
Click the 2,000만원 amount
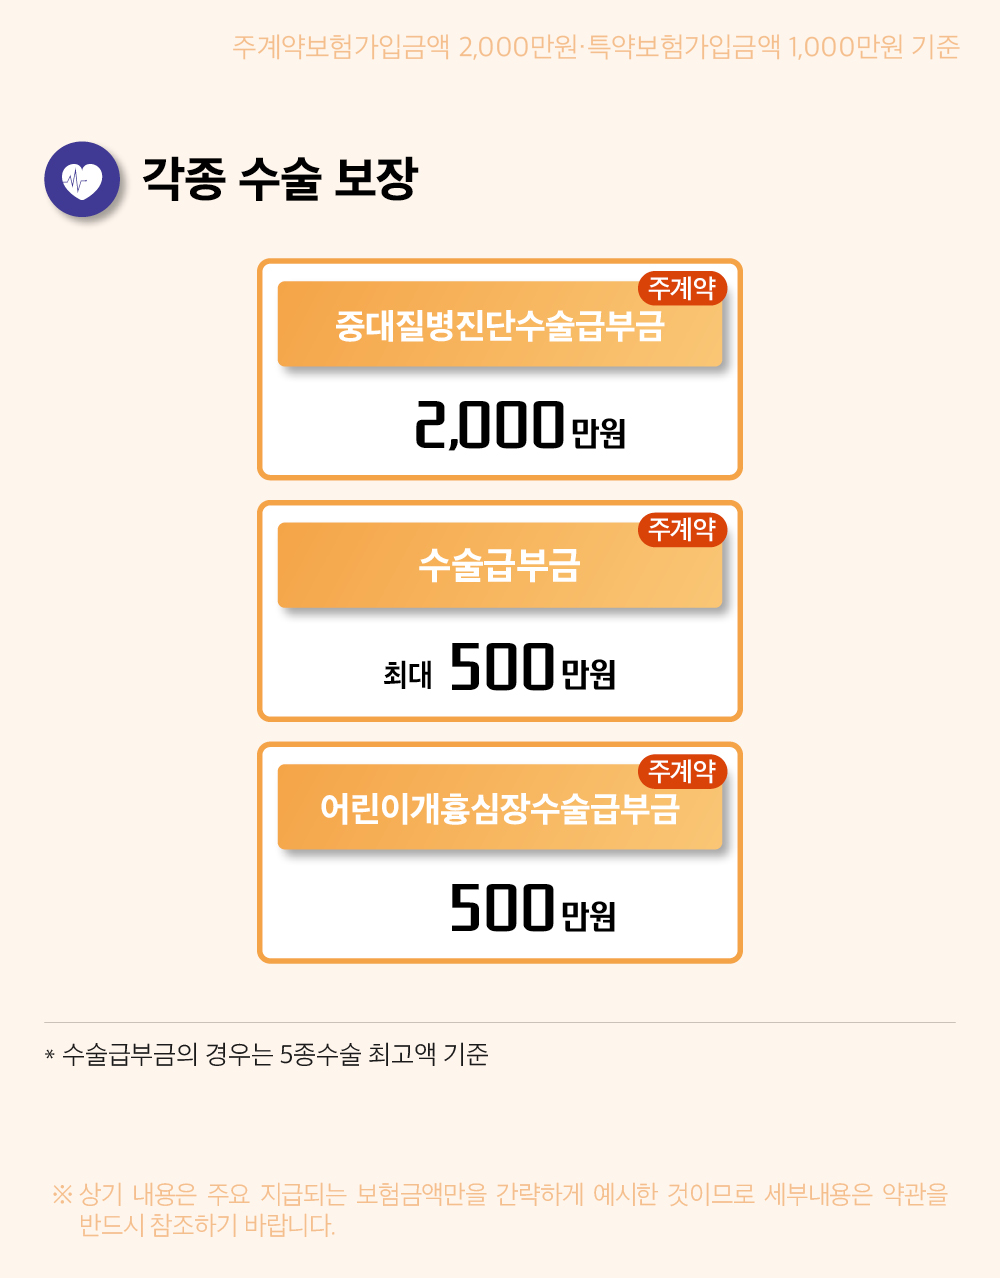(x=520, y=426)
